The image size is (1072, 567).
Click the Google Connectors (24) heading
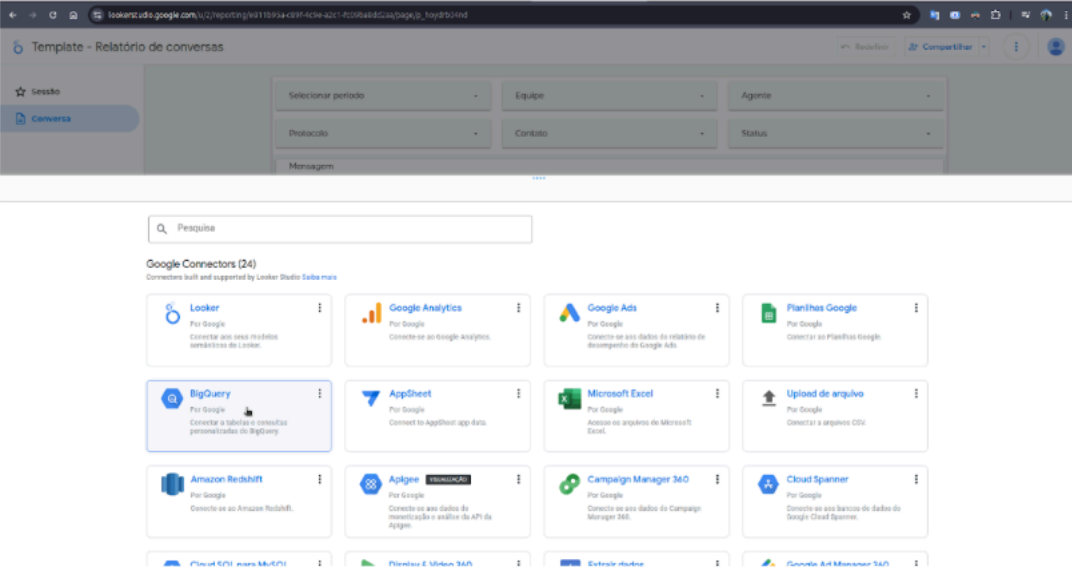(x=201, y=263)
